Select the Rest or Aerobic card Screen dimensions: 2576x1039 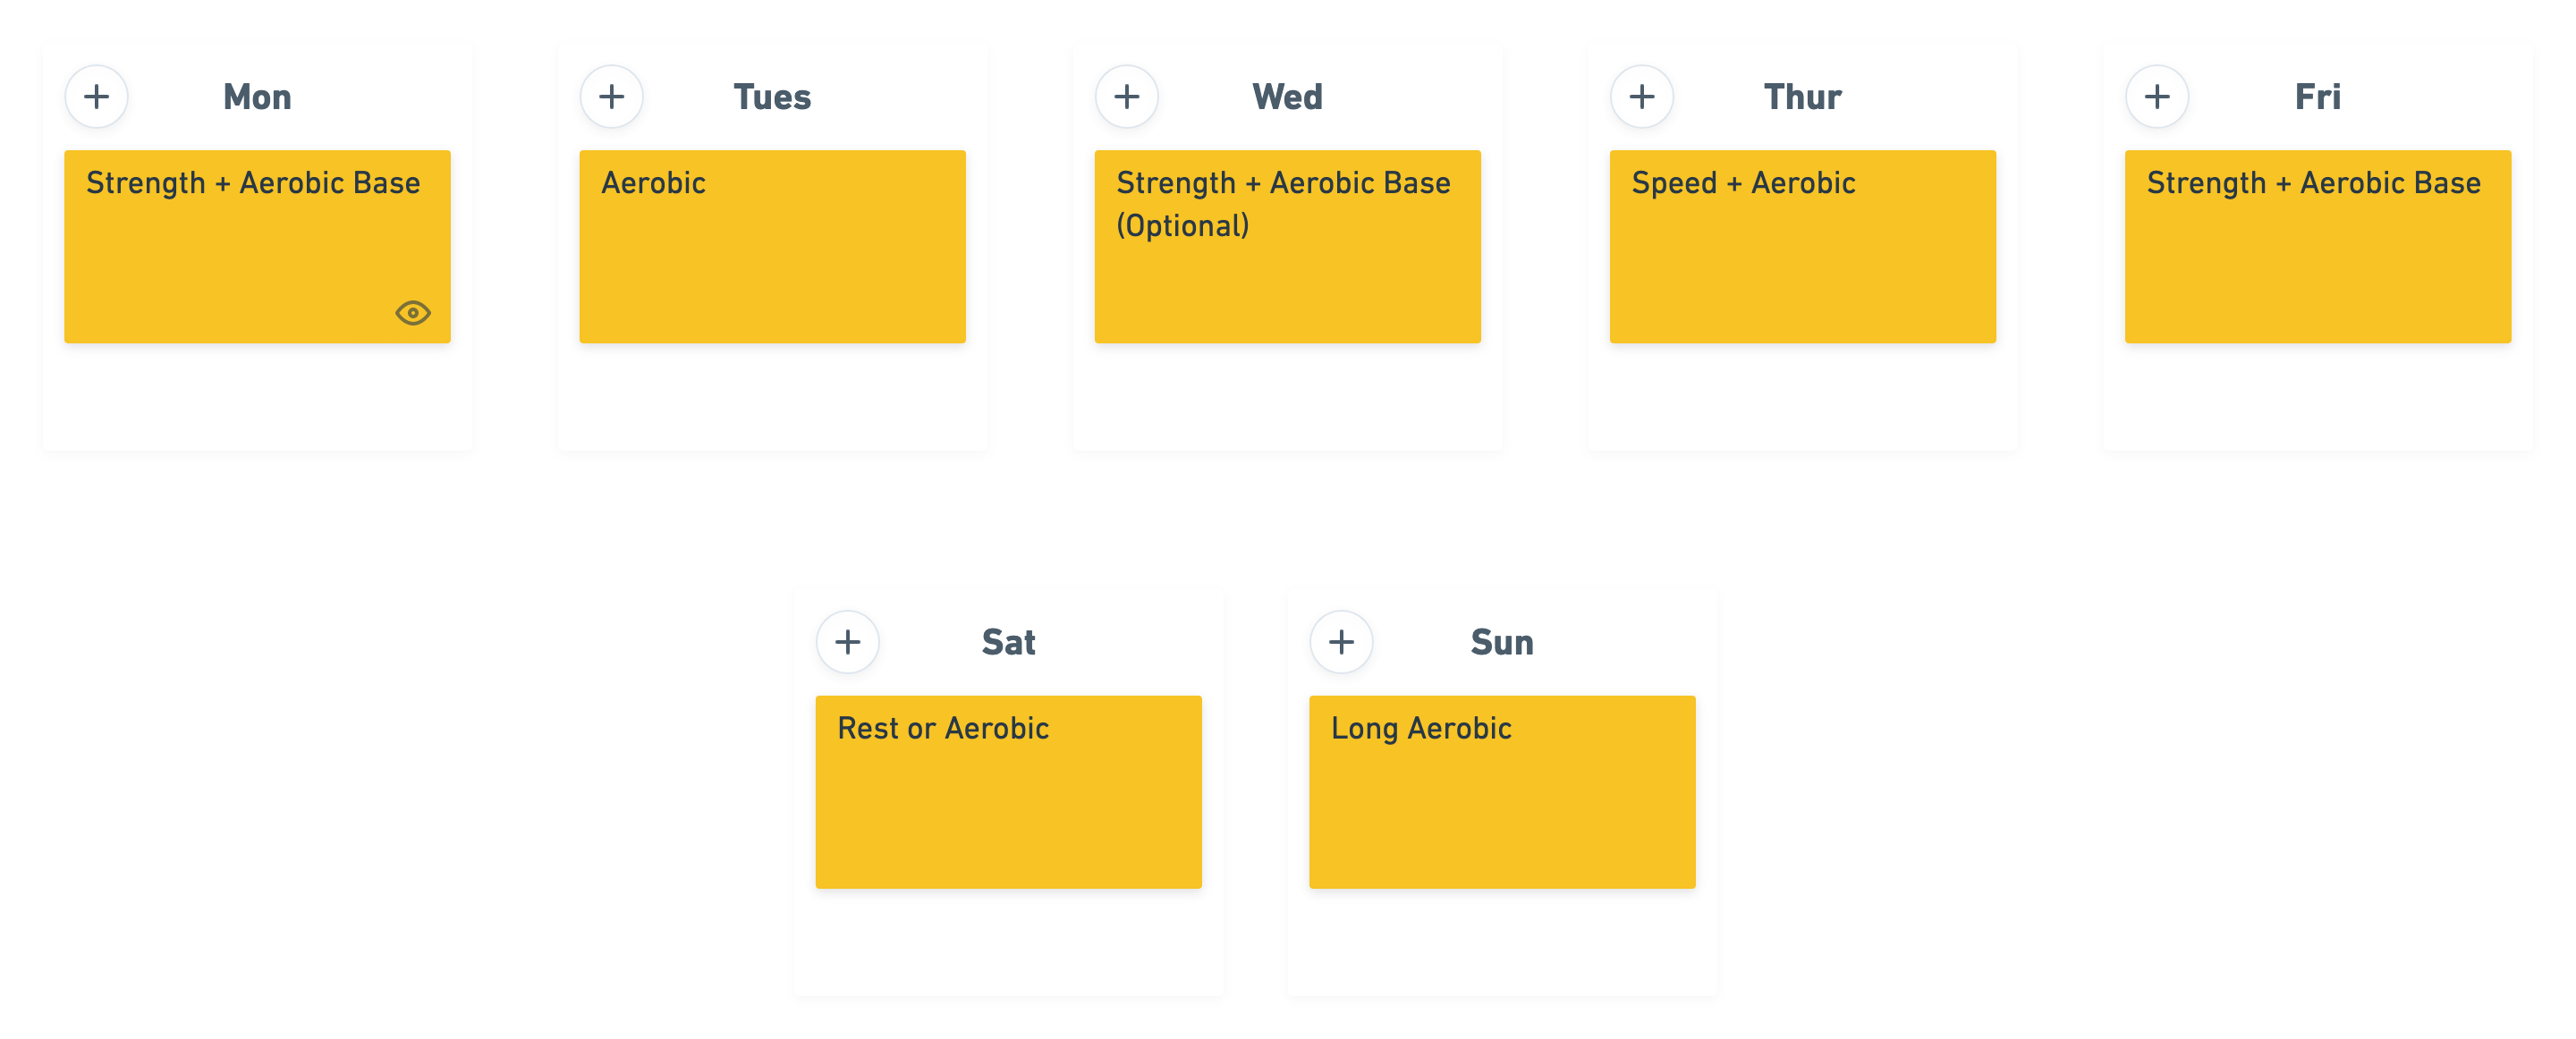coord(1008,792)
